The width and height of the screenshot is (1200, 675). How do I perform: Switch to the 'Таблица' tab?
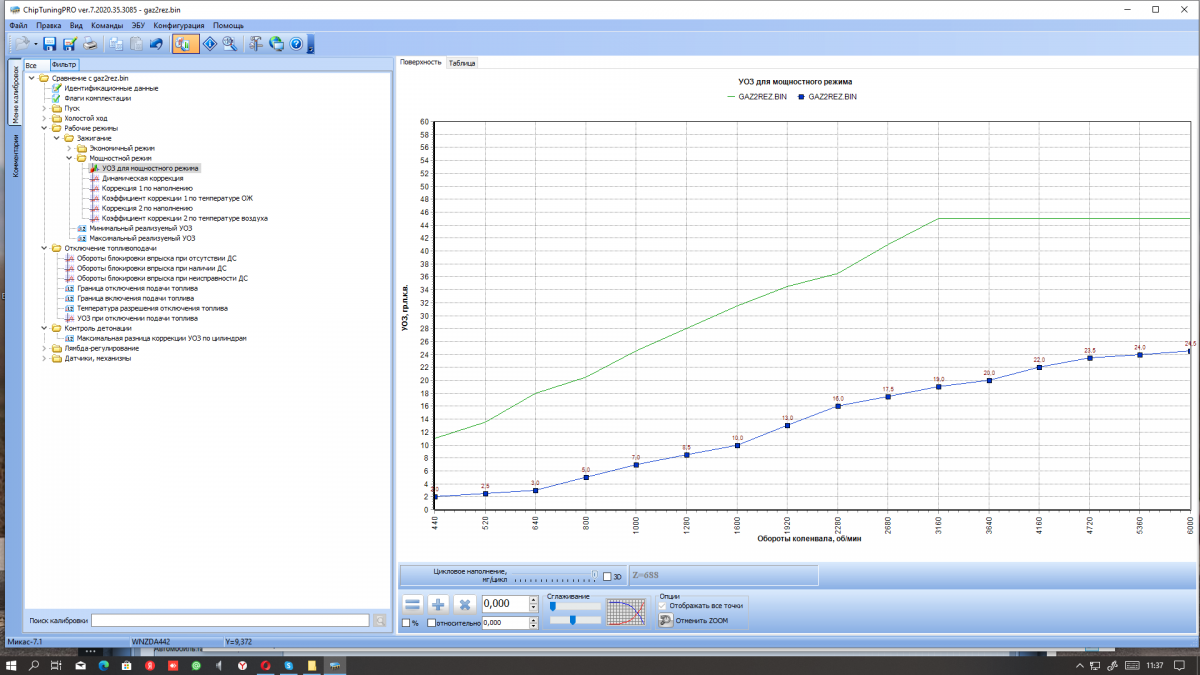pos(462,62)
